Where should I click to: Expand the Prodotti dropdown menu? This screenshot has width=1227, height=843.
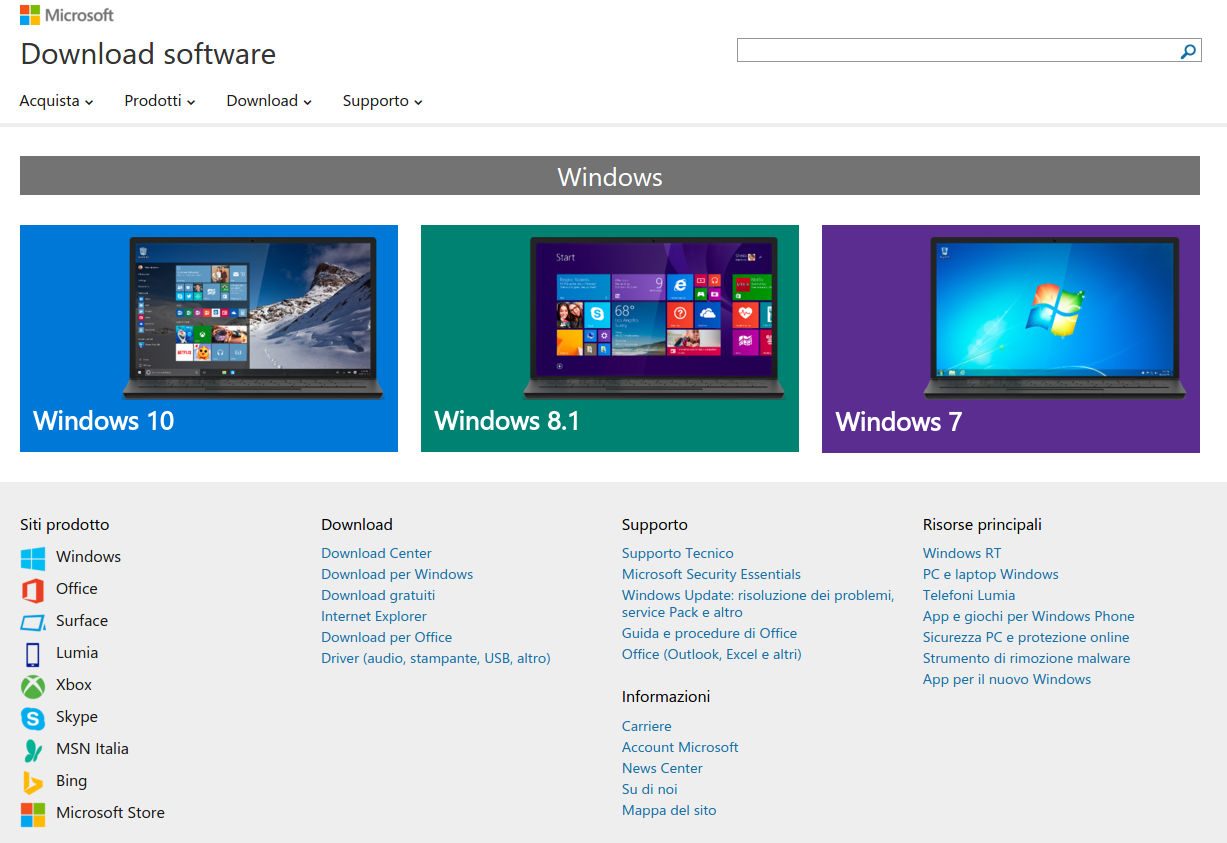pyautogui.click(x=160, y=101)
